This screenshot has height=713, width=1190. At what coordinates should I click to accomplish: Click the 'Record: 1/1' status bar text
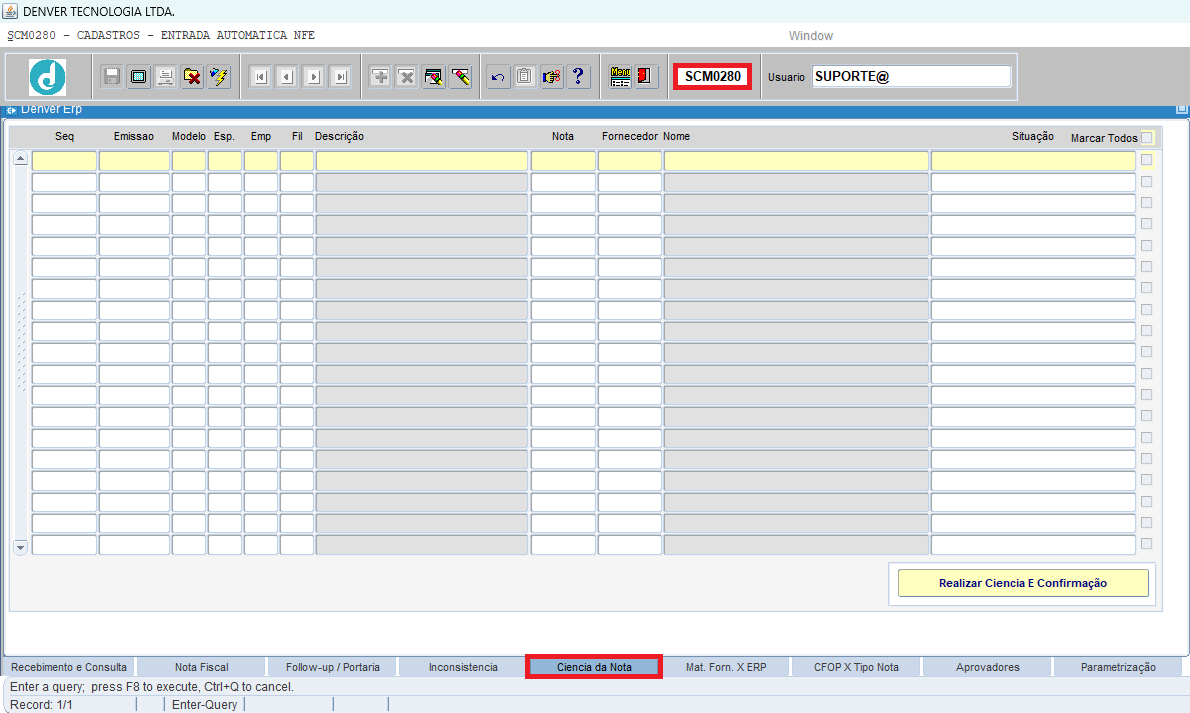[x=42, y=705]
